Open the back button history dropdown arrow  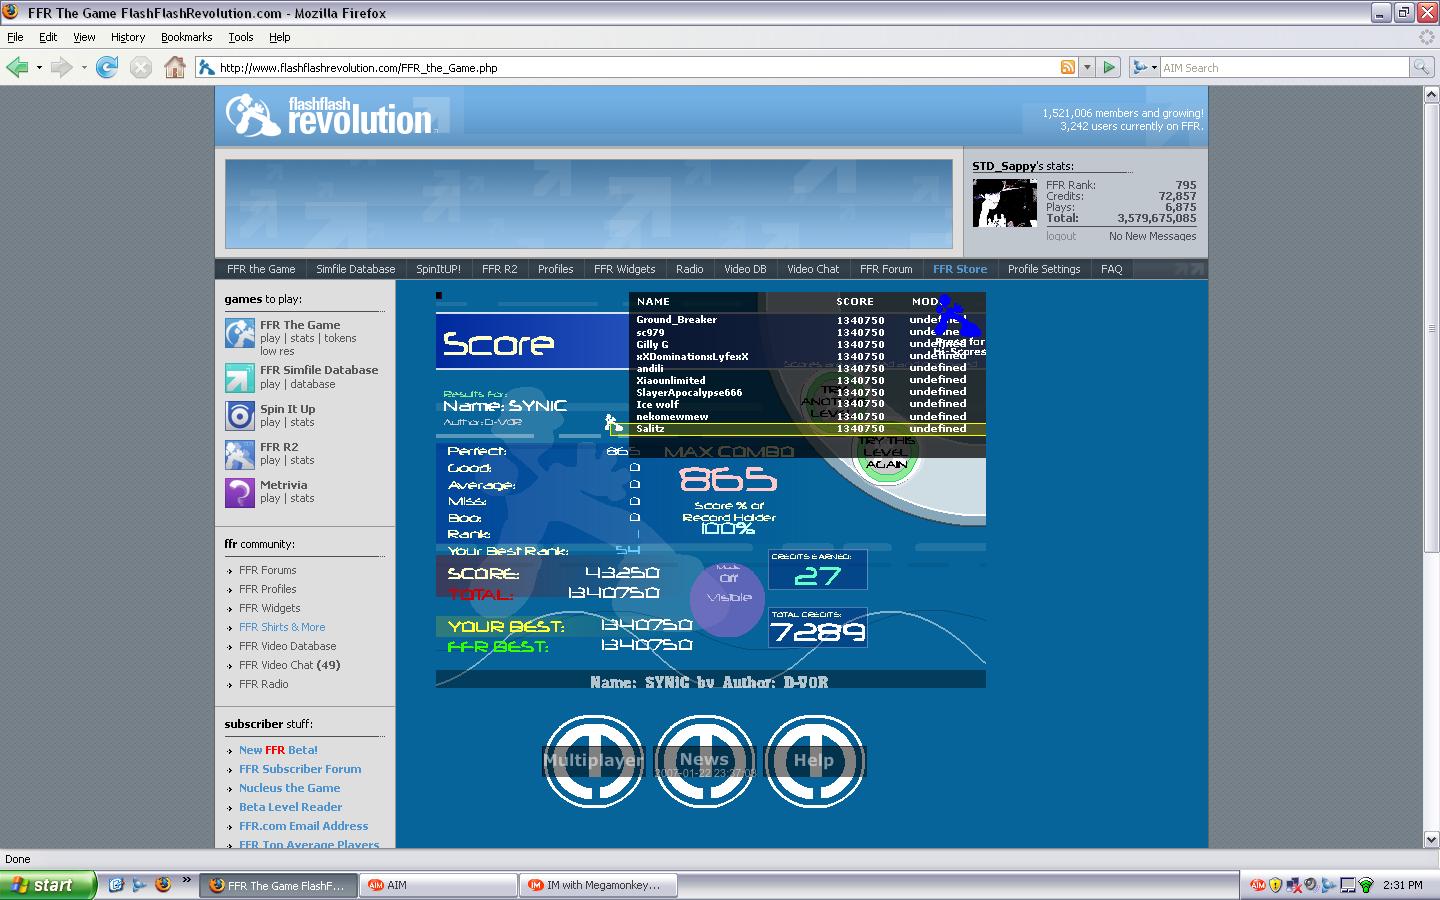pyautogui.click(x=39, y=68)
